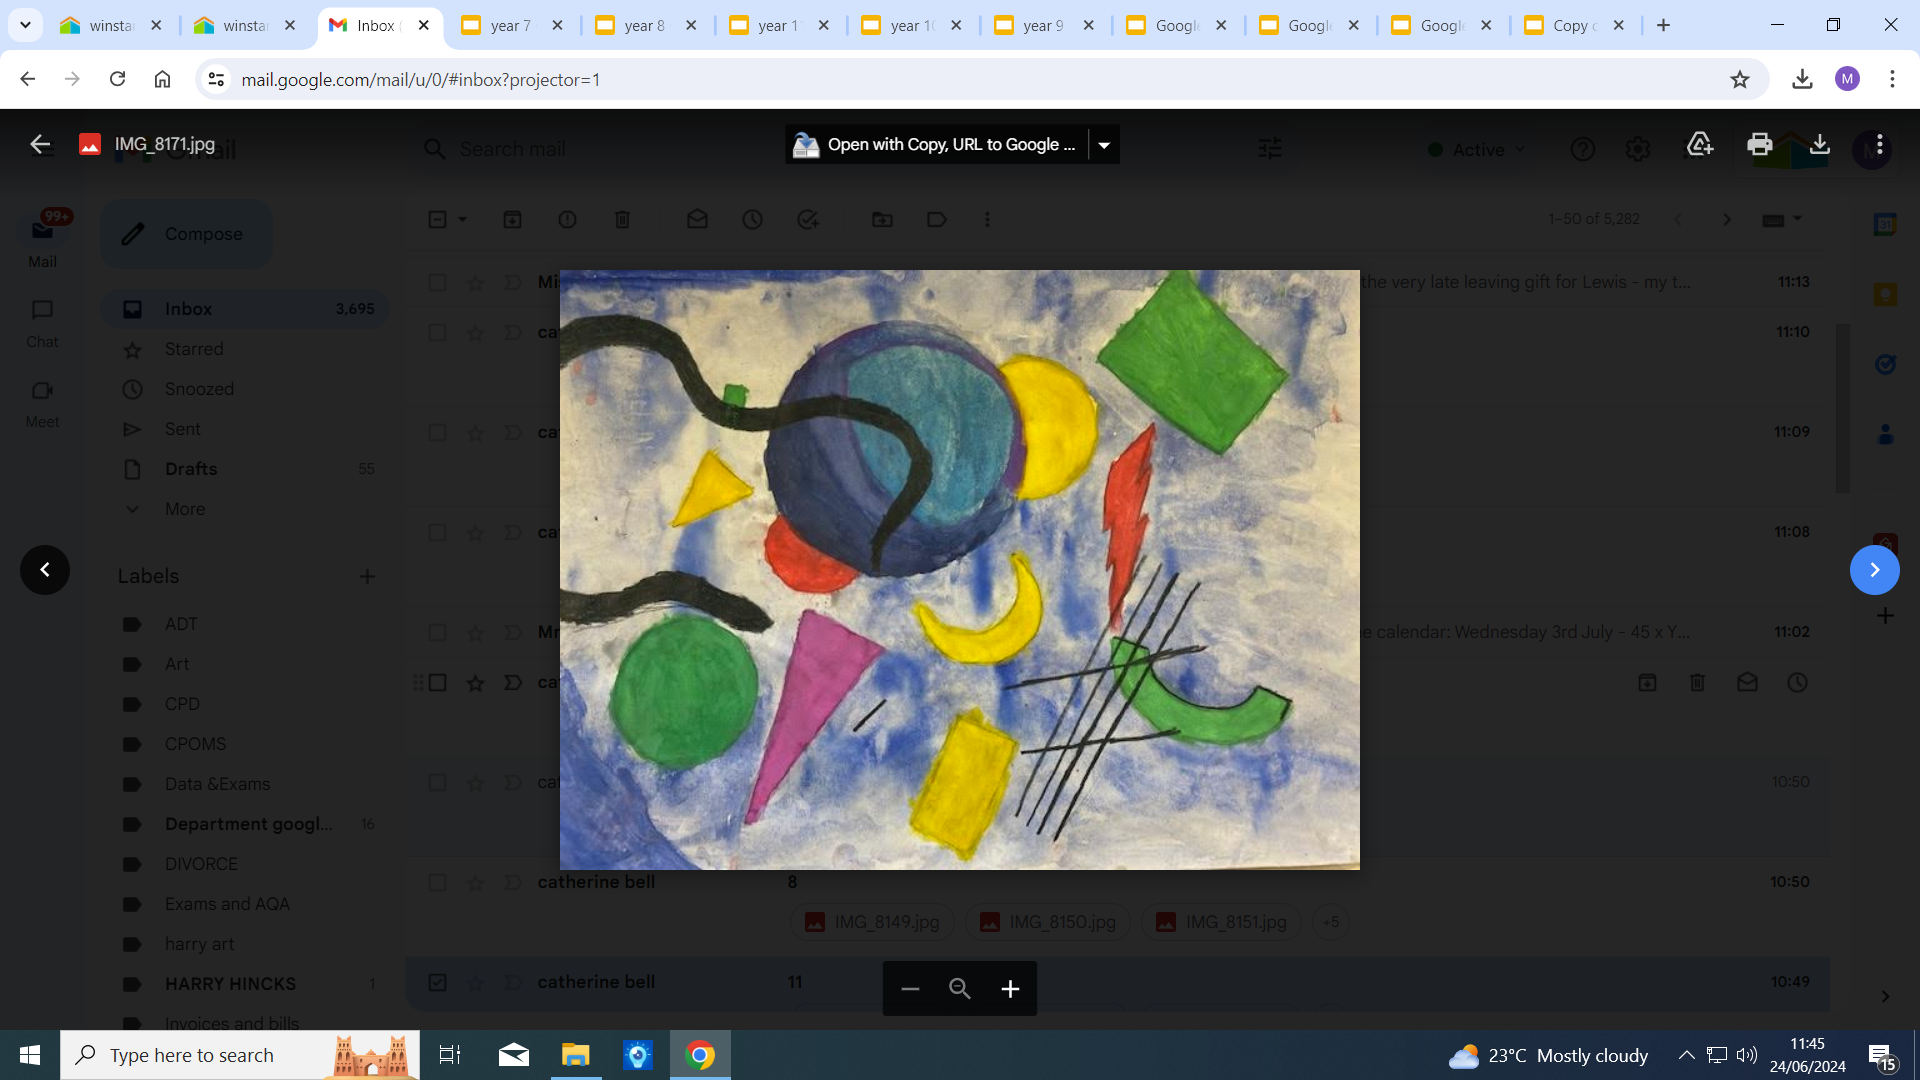Open Gmail support help icon

click(x=1582, y=149)
